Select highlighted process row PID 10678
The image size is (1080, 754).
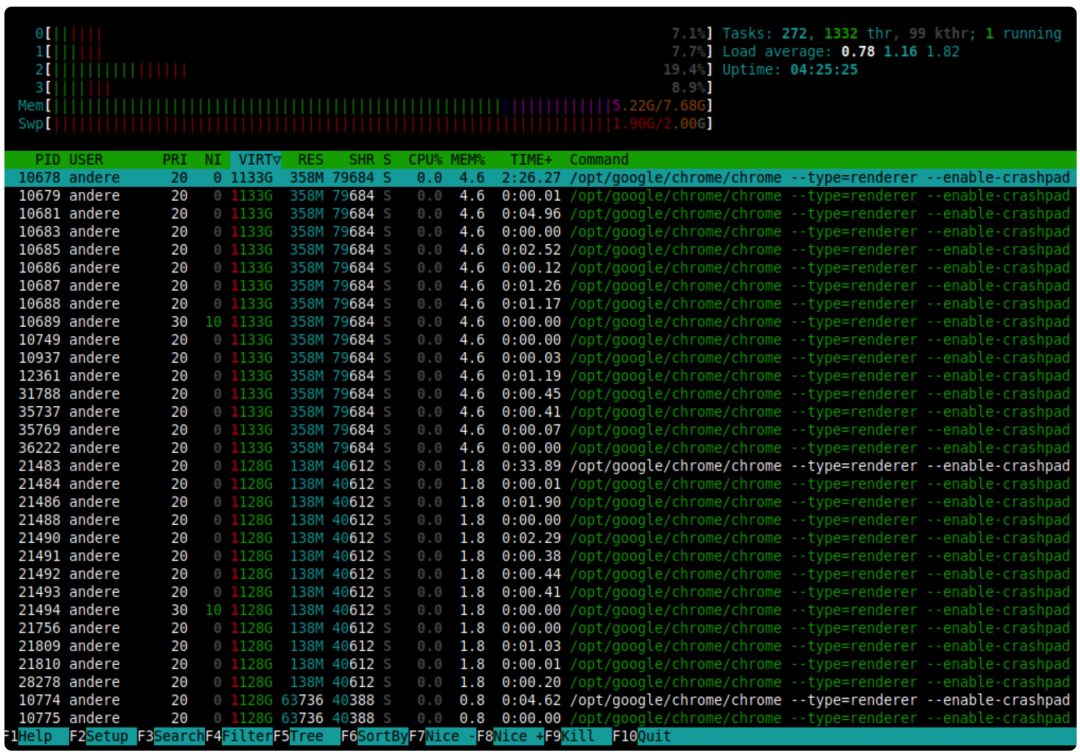tap(540, 178)
